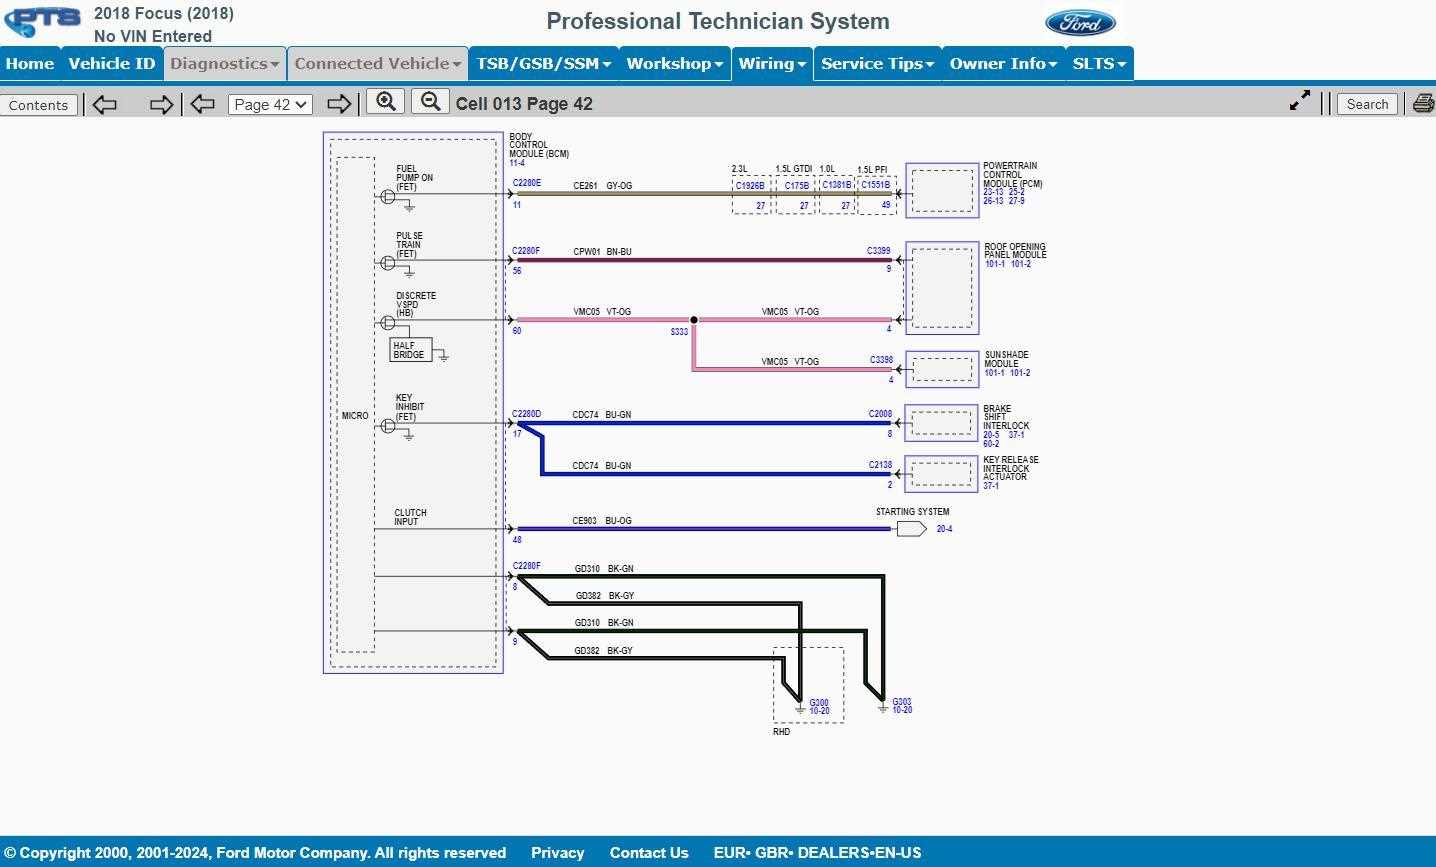This screenshot has width=1436, height=867.
Task: Expand the Wiring menu
Action: (x=772, y=63)
